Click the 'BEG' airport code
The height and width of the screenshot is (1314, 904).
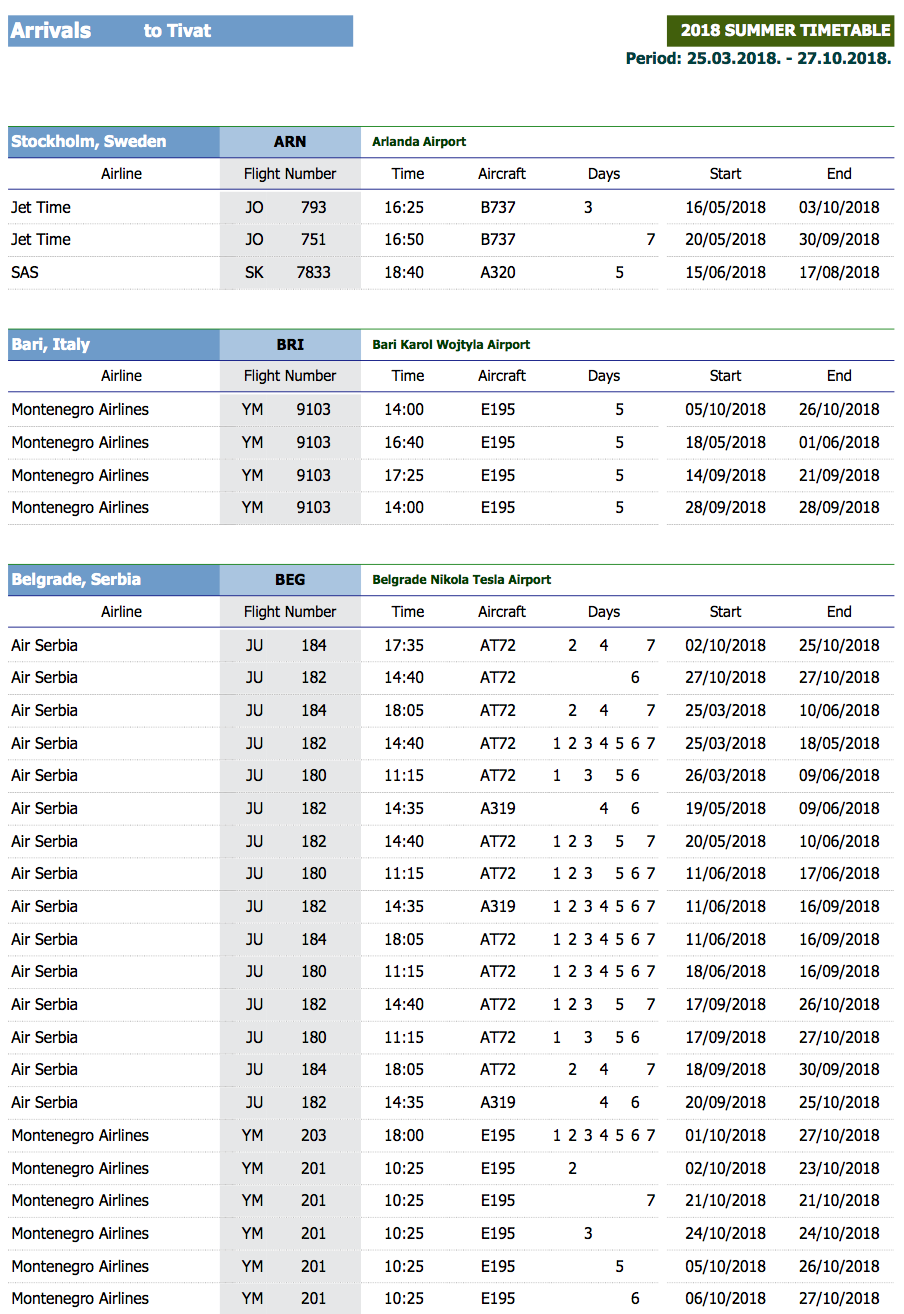pos(290,580)
